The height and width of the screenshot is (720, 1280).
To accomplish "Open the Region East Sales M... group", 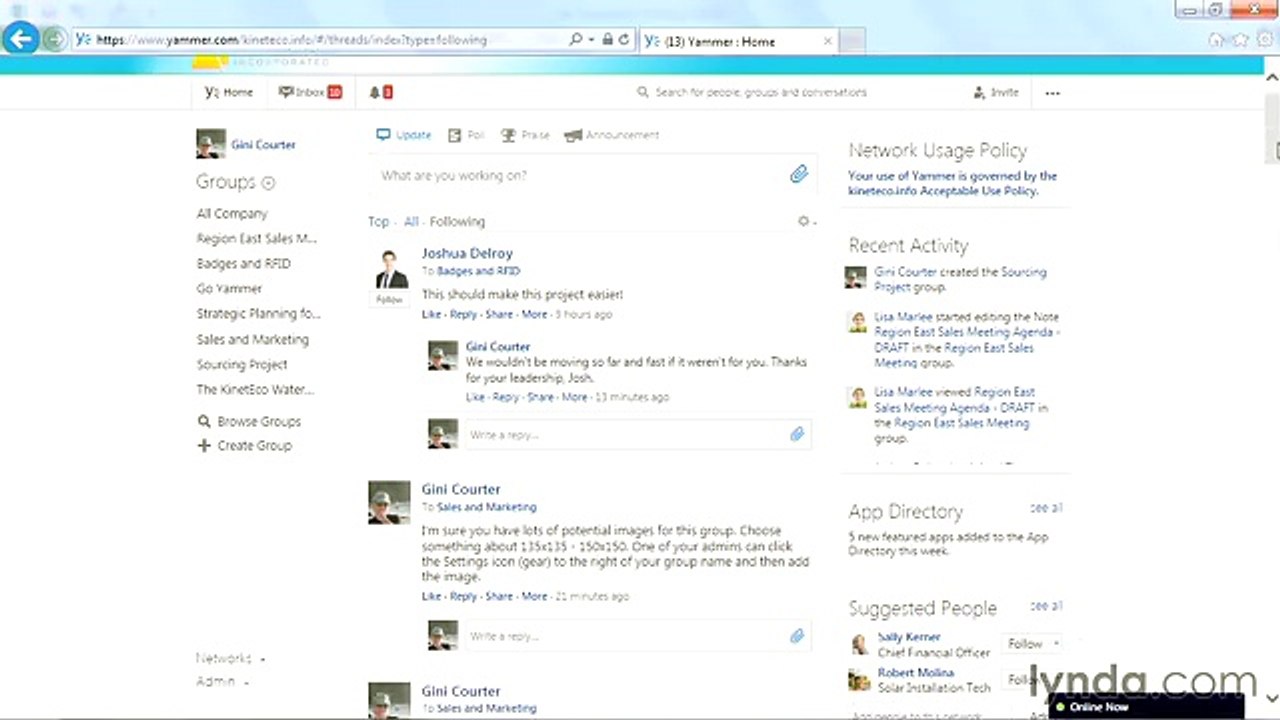I will pyautogui.click(x=256, y=239).
